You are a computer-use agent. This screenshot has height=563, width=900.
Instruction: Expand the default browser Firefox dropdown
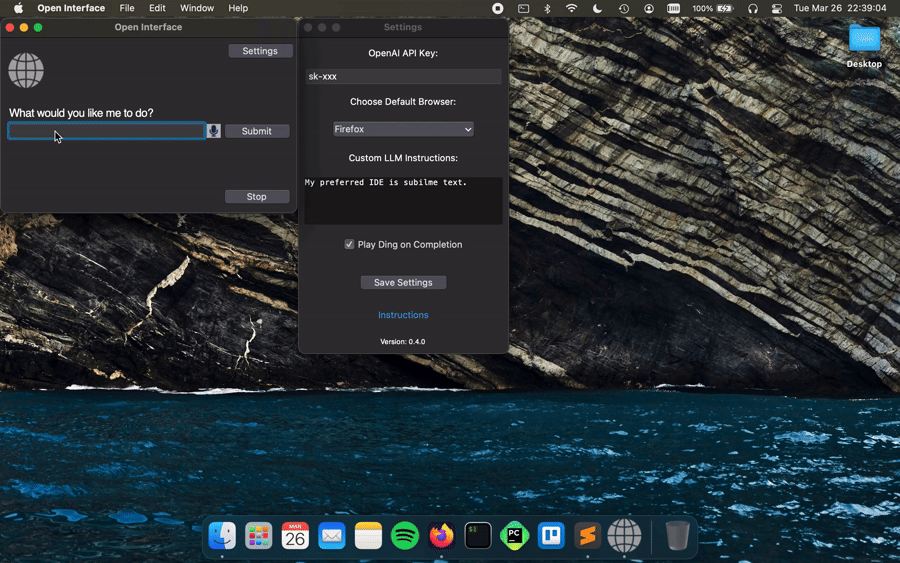pyautogui.click(x=403, y=129)
